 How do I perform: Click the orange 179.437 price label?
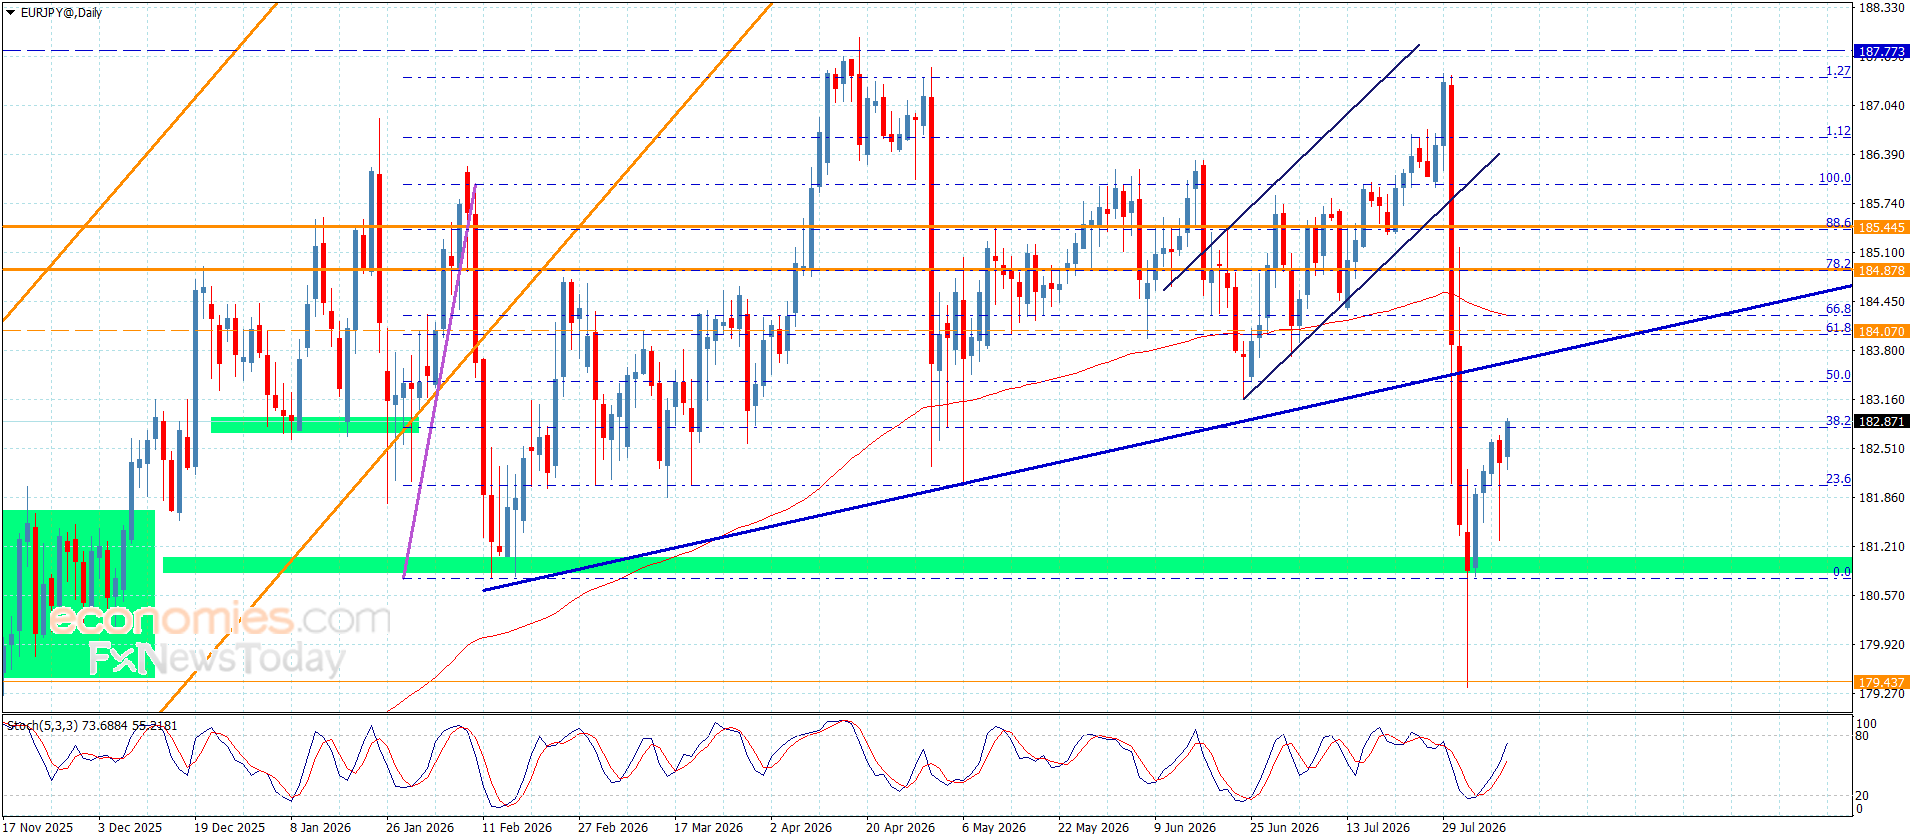(1881, 682)
